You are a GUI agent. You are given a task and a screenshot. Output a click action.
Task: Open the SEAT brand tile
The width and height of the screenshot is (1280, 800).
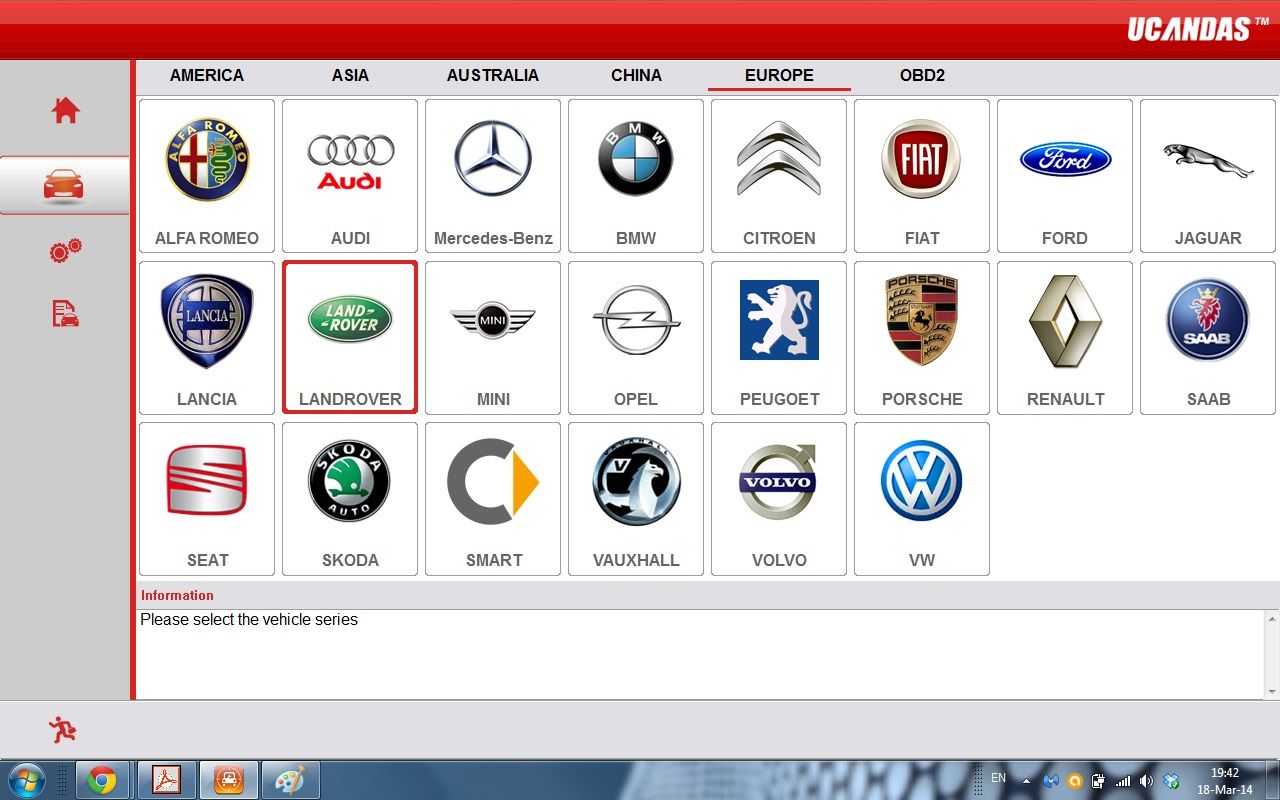pyautogui.click(x=207, y=499)
